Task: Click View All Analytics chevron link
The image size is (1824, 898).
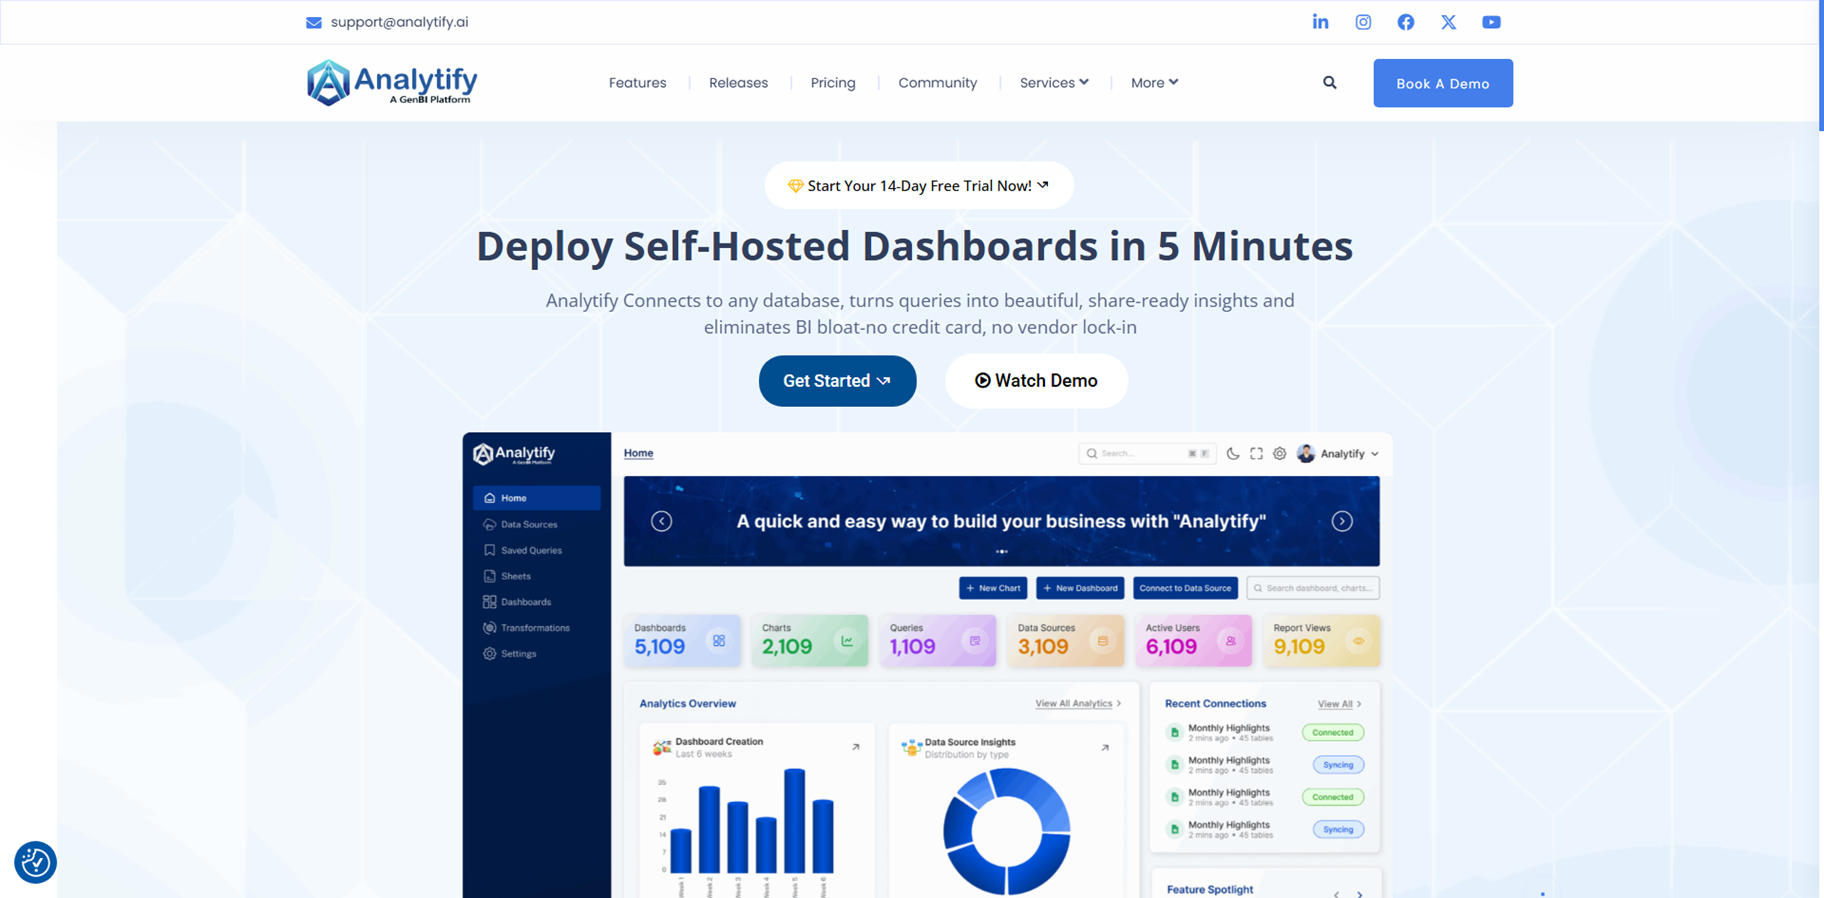Action: tap(1078, 703)
